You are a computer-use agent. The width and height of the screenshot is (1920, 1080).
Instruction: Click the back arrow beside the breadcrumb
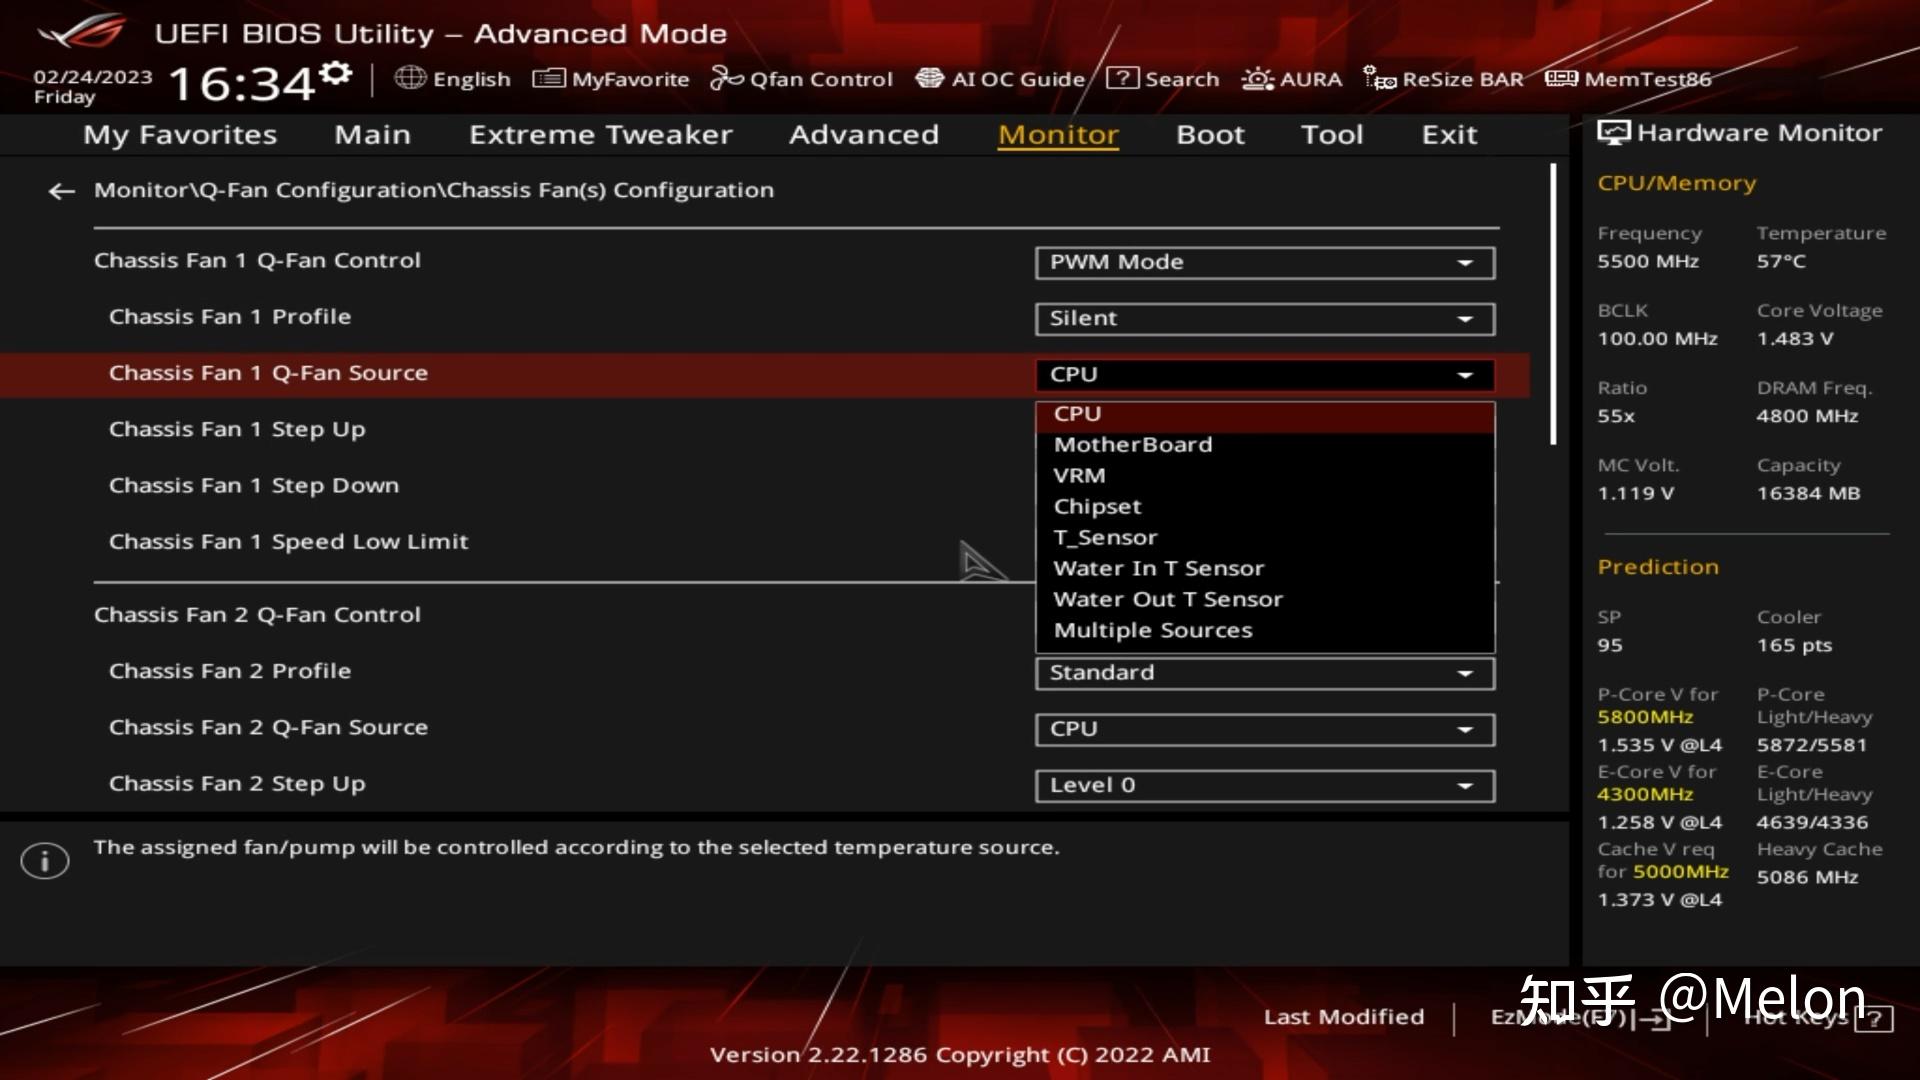[x=61, y=191]
